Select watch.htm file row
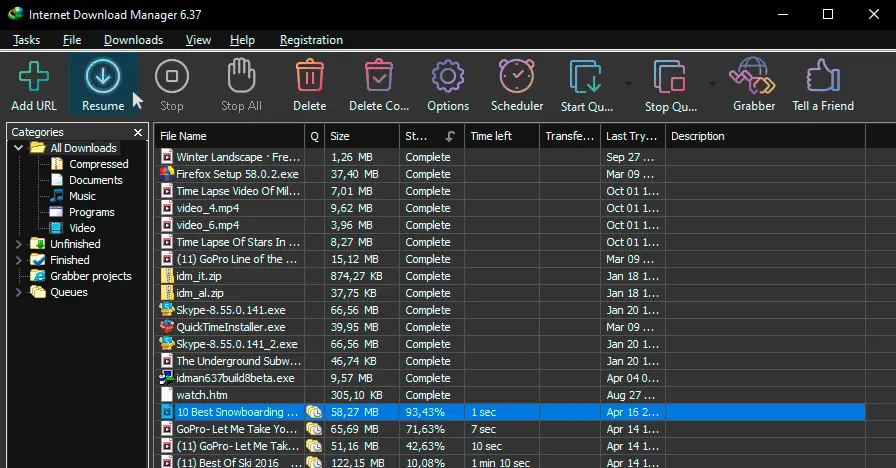The width and height of the screenshot is (896, 468). [510, 395]
